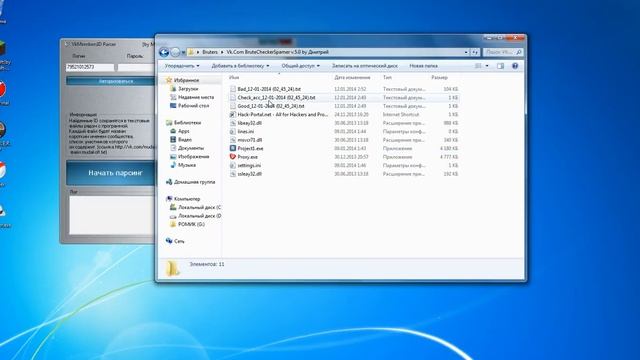The image size is (640, 360).
Task: Click login field in VkMemberID Parser window
Action: [x=90, y=67]
